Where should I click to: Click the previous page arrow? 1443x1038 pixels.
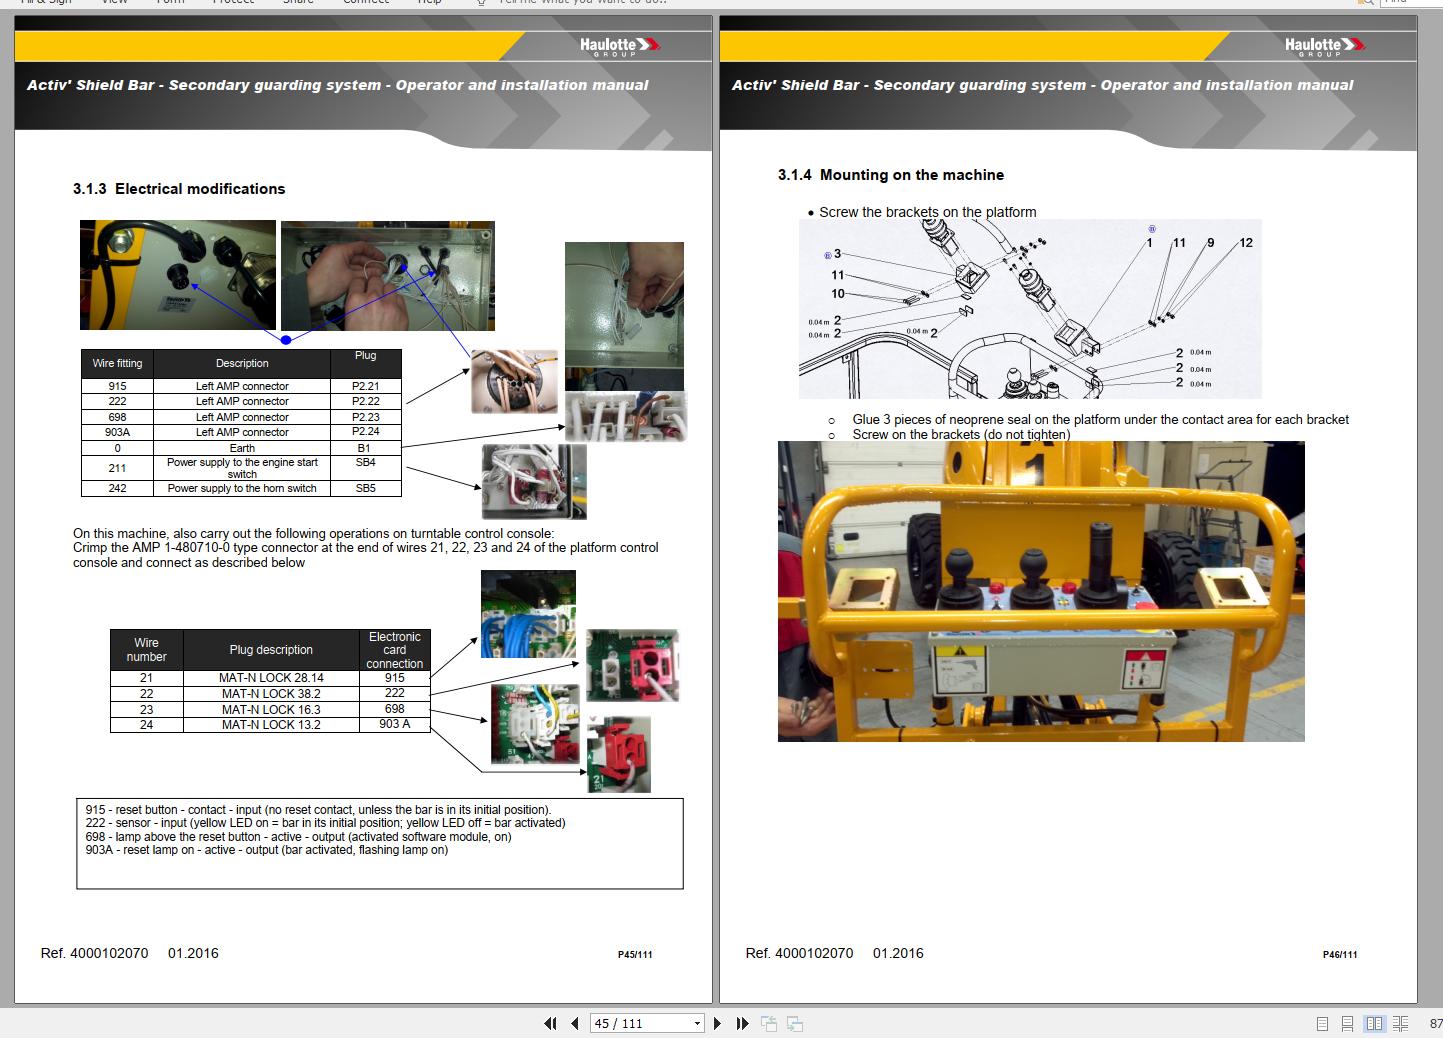point(575,1023)
